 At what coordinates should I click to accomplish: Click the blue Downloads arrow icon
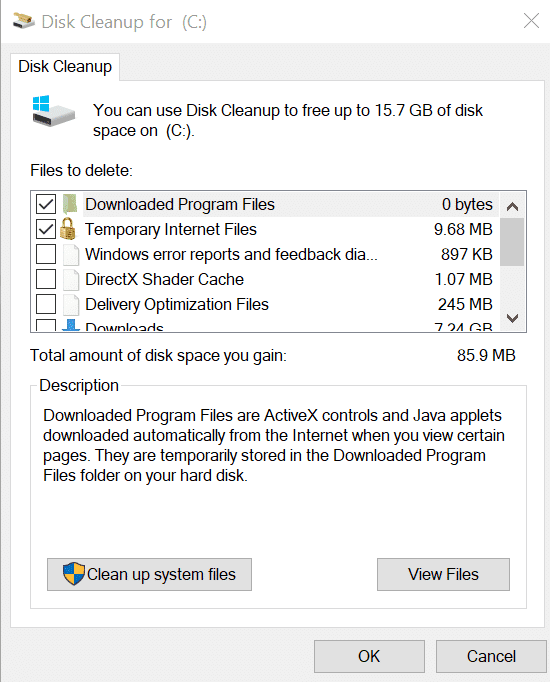tap(71, 325)
